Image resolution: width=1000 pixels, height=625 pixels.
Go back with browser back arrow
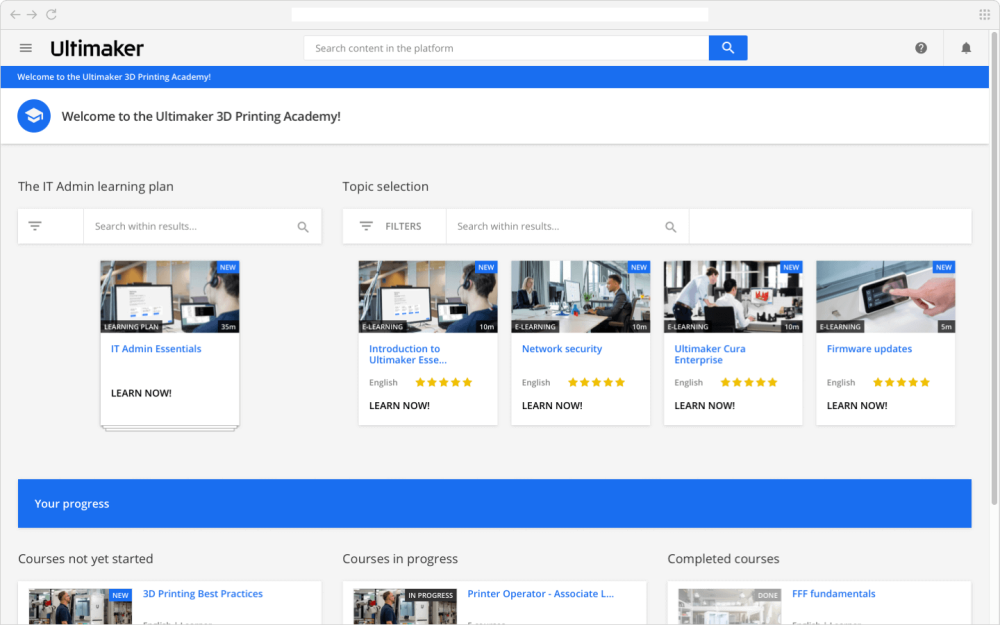coord(15,14)
